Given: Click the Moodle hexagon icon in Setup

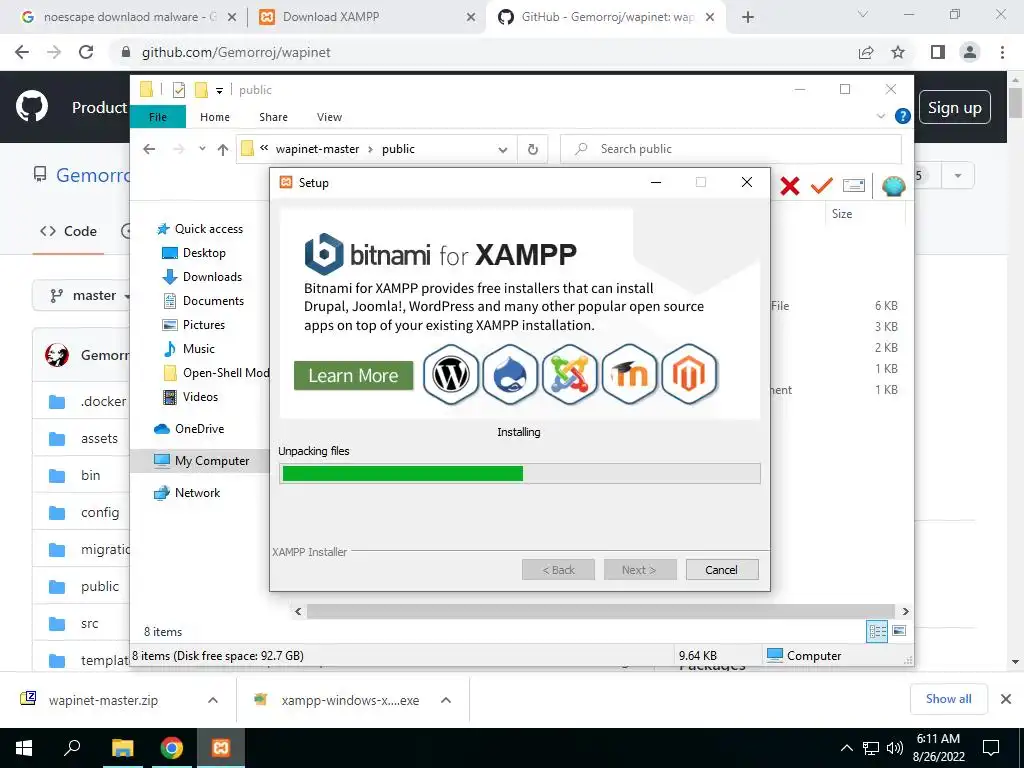Looking at the screenshot, I should (629, 375).
